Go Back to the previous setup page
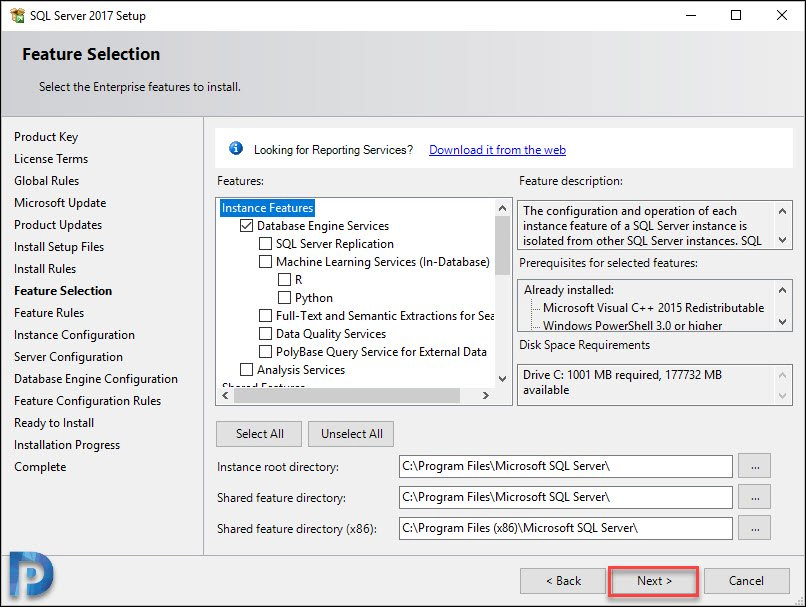806x607 pixels. (563, 581)
